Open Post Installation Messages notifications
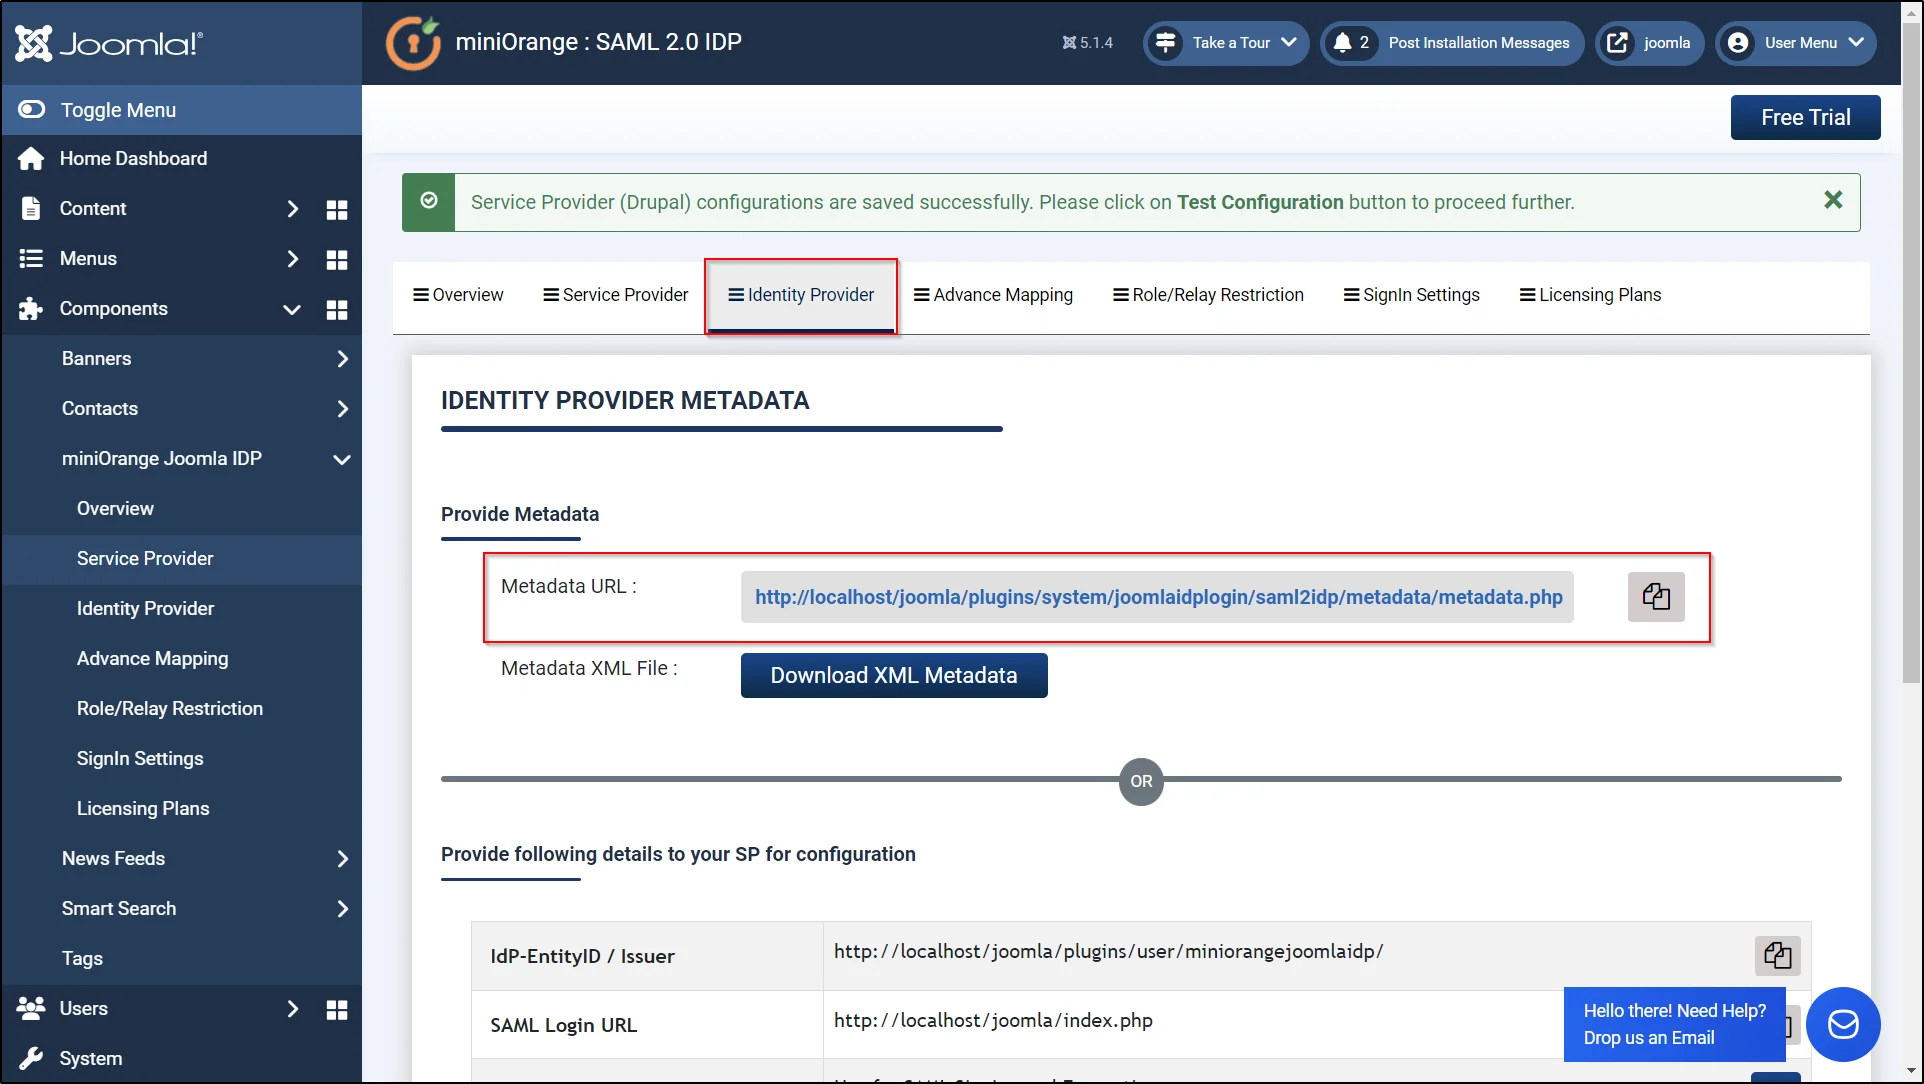1924x1084 pixels. pos(1452,43)
